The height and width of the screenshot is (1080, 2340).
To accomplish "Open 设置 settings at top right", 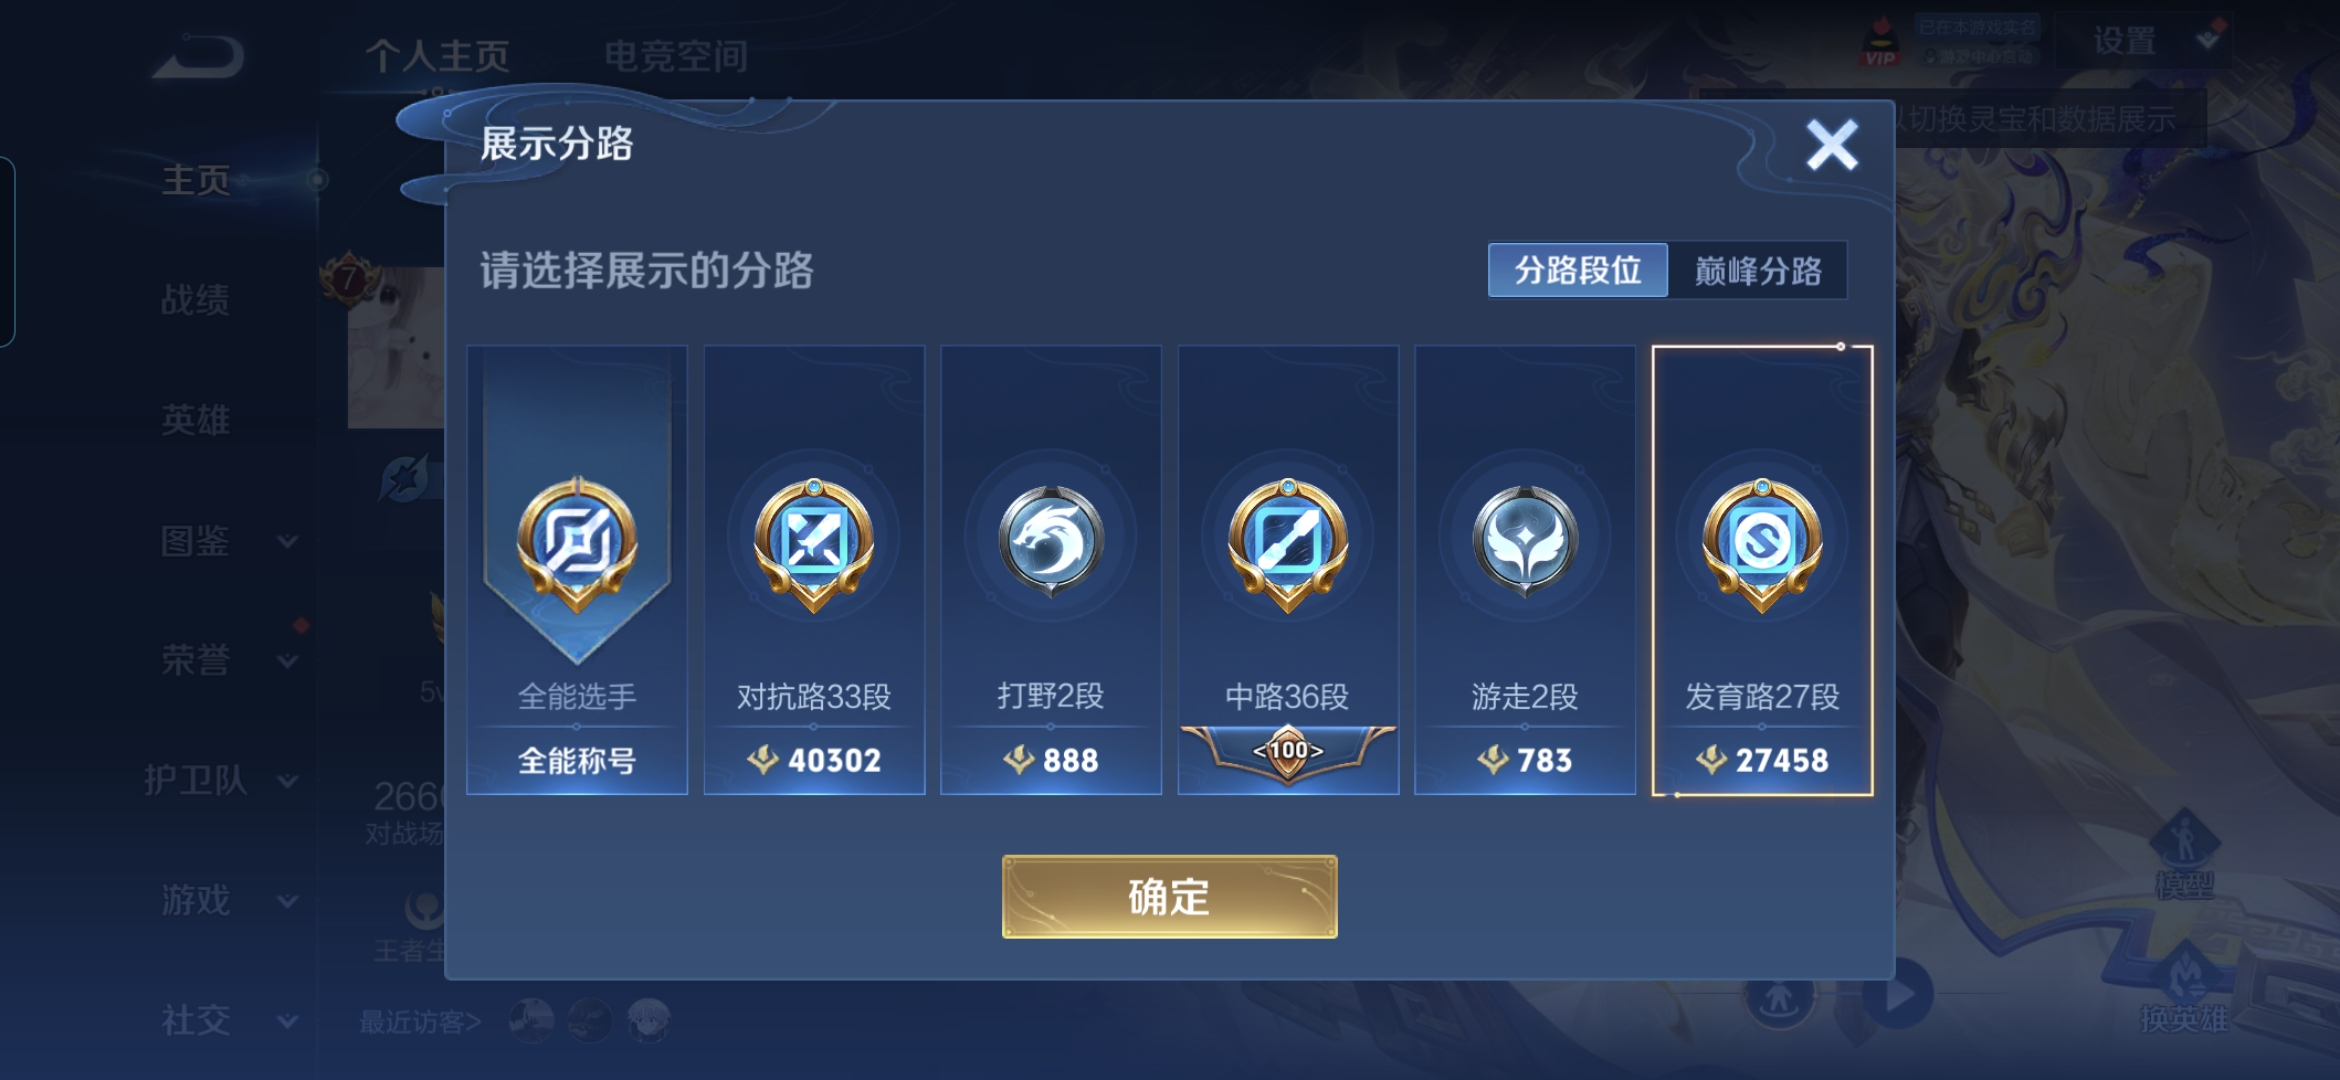I will pyautogui.click(x=2125, y=41).
